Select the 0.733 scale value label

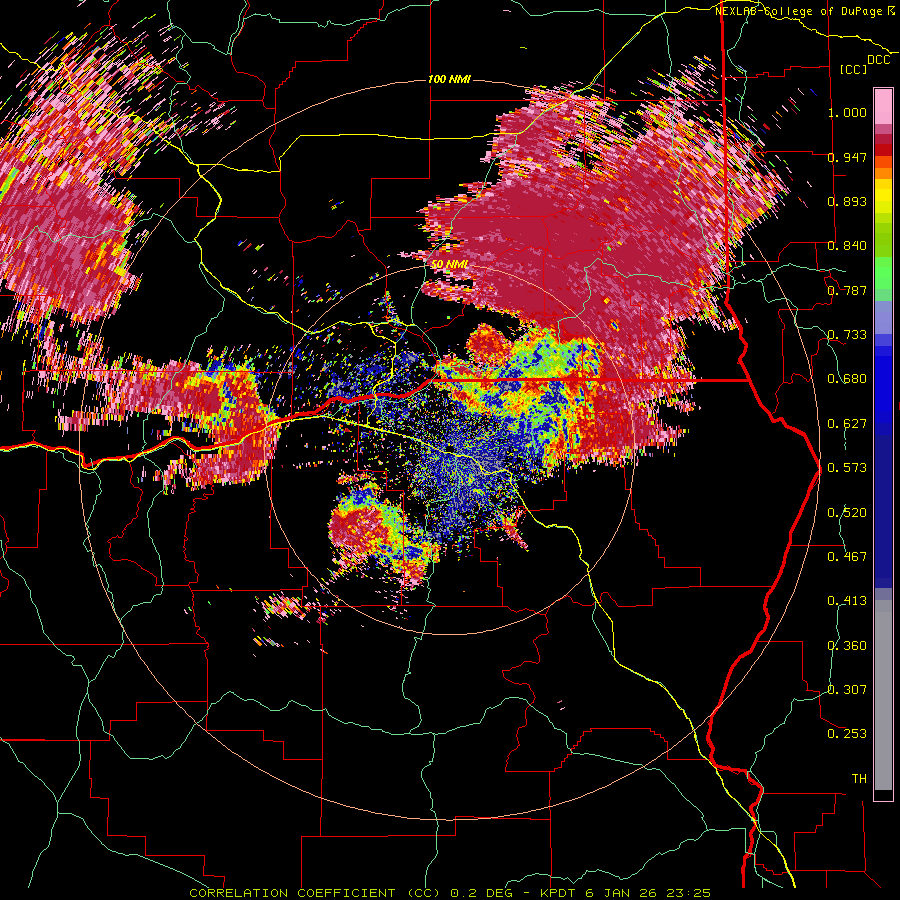(x=847, y=335)
